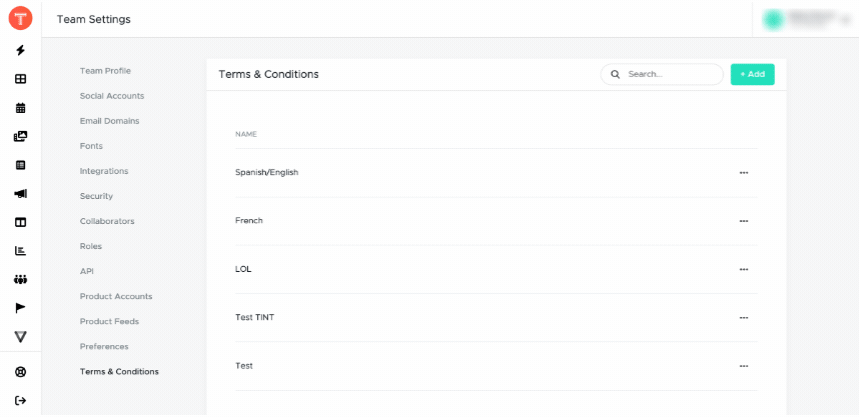Screen dimensions: 861x417
Task: Click the Test terms entry
Action: click(x=244, y=366)
